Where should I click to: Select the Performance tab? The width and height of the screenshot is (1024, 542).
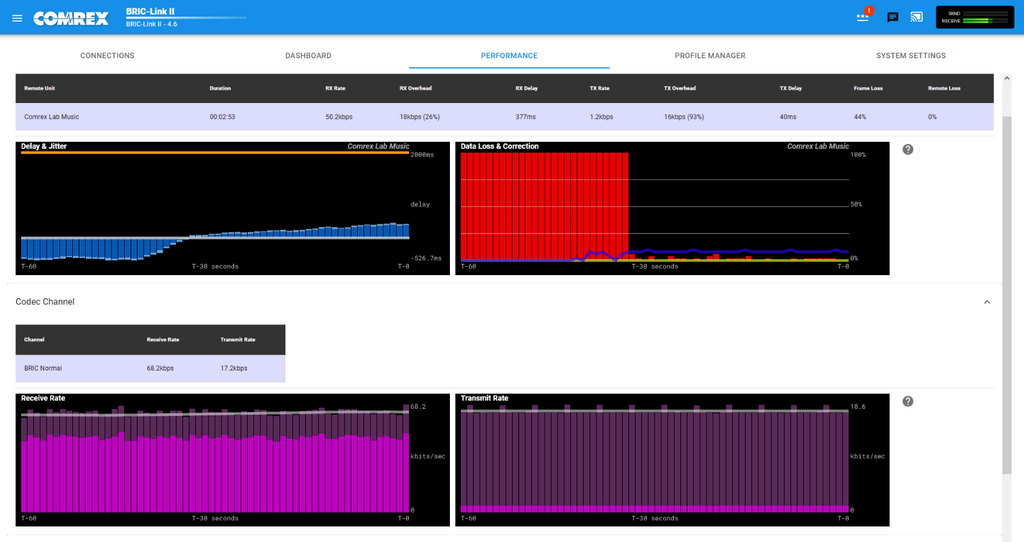pyautogui.click(x=509, y=56)
